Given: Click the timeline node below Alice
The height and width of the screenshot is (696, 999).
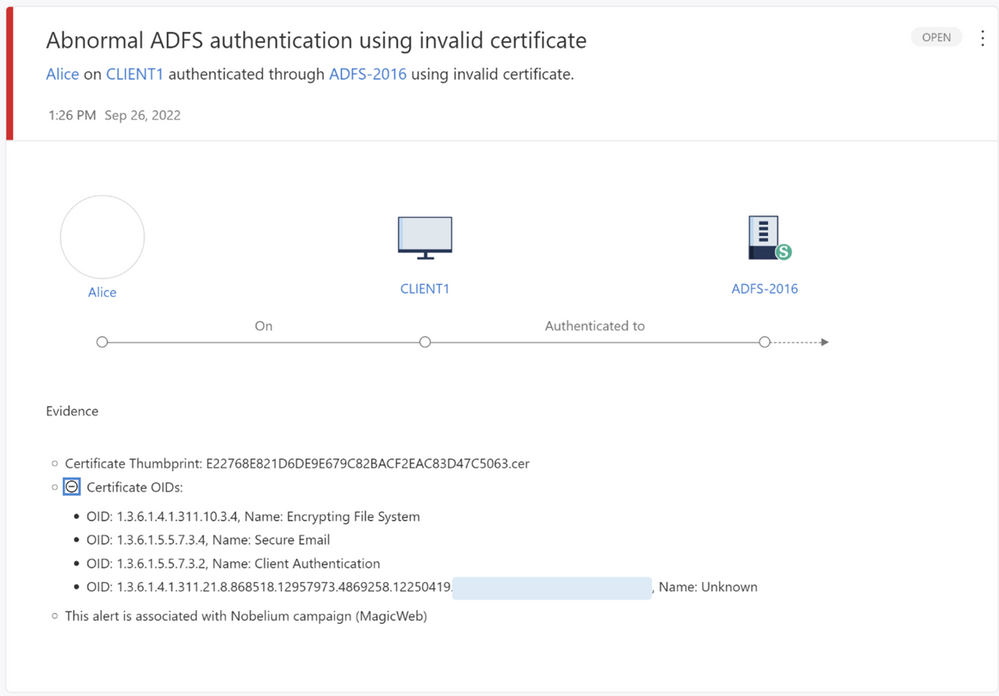Looking at the screenshot, I should pyautogui.click(x=102, y=342).
